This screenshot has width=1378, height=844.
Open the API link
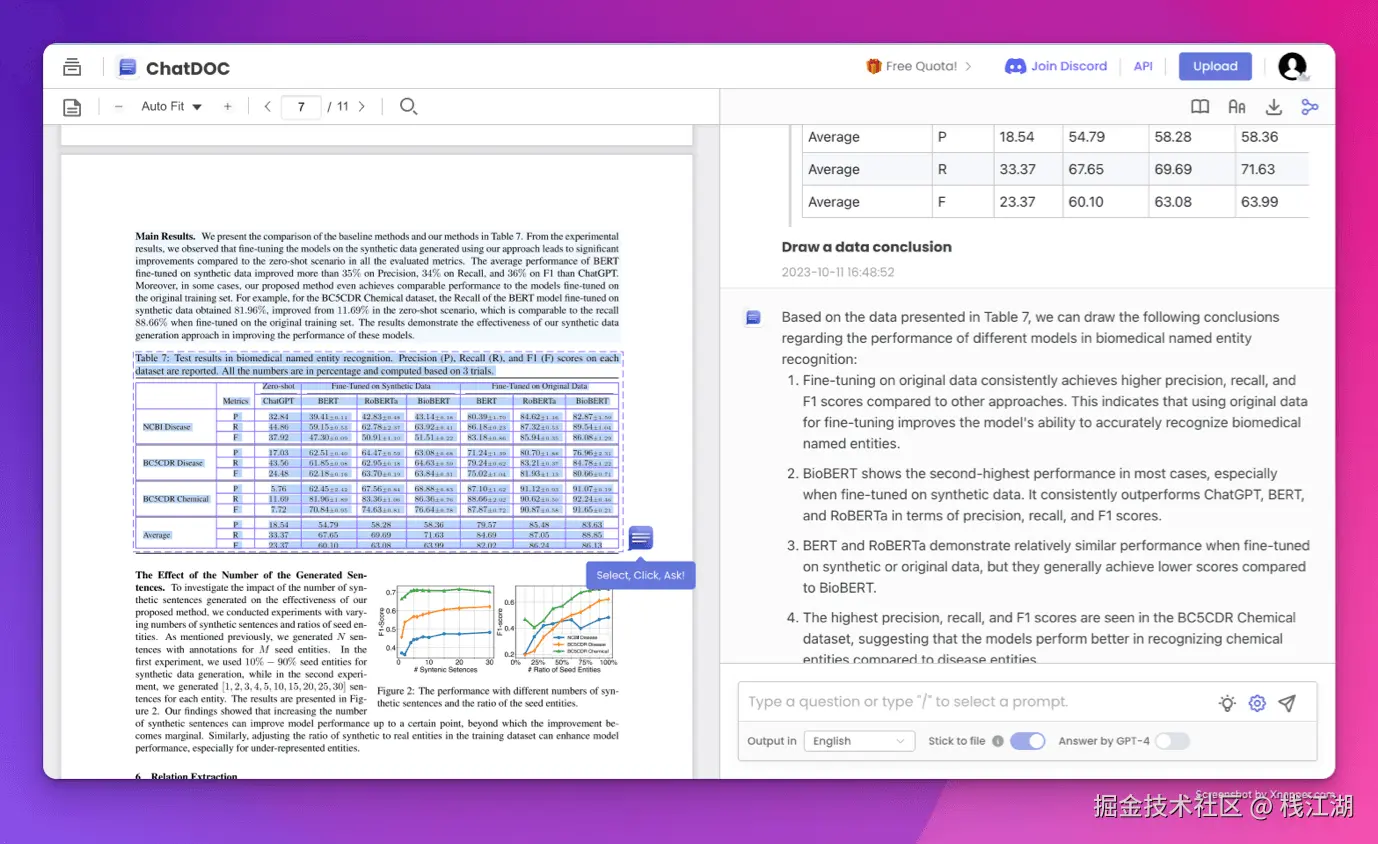1143,66
